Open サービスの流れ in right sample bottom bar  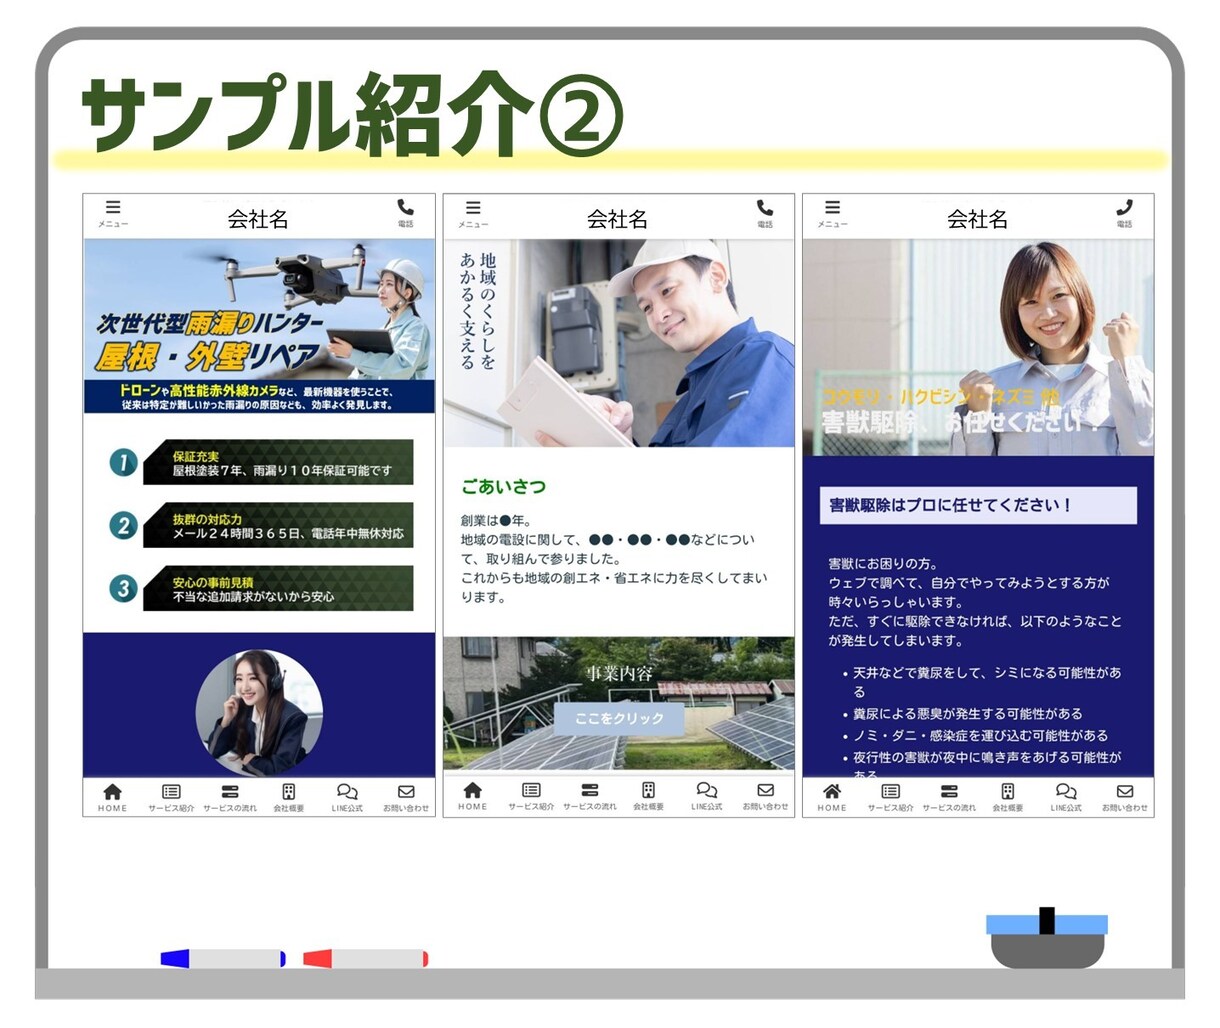[949, 797]
